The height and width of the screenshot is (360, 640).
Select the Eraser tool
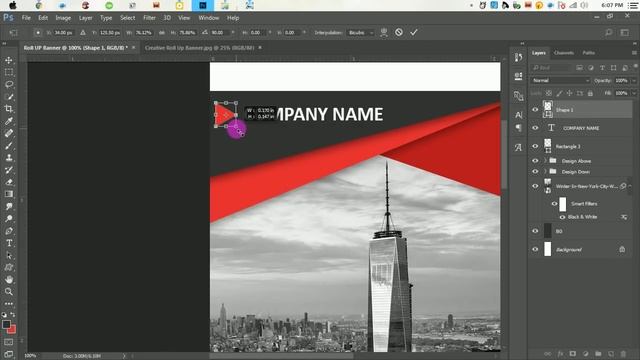(9, 182)
